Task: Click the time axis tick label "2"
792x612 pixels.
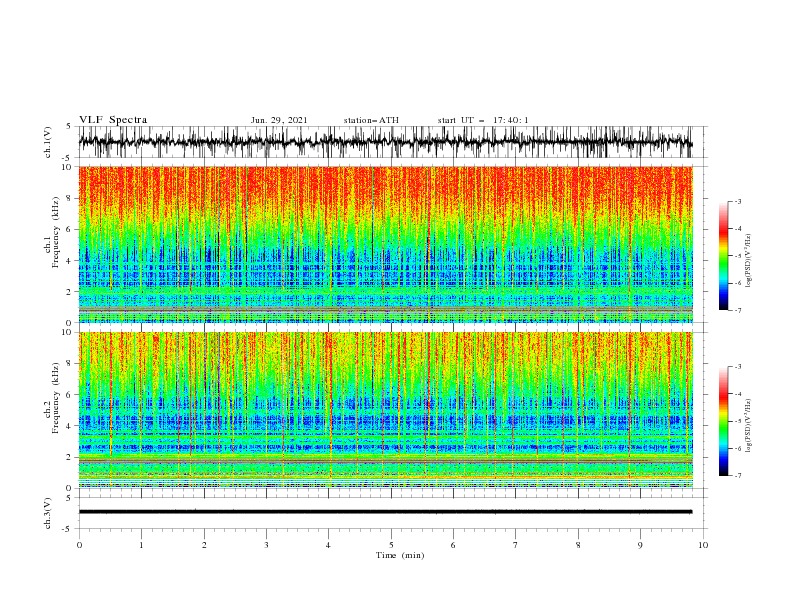Action: [204, 545]
